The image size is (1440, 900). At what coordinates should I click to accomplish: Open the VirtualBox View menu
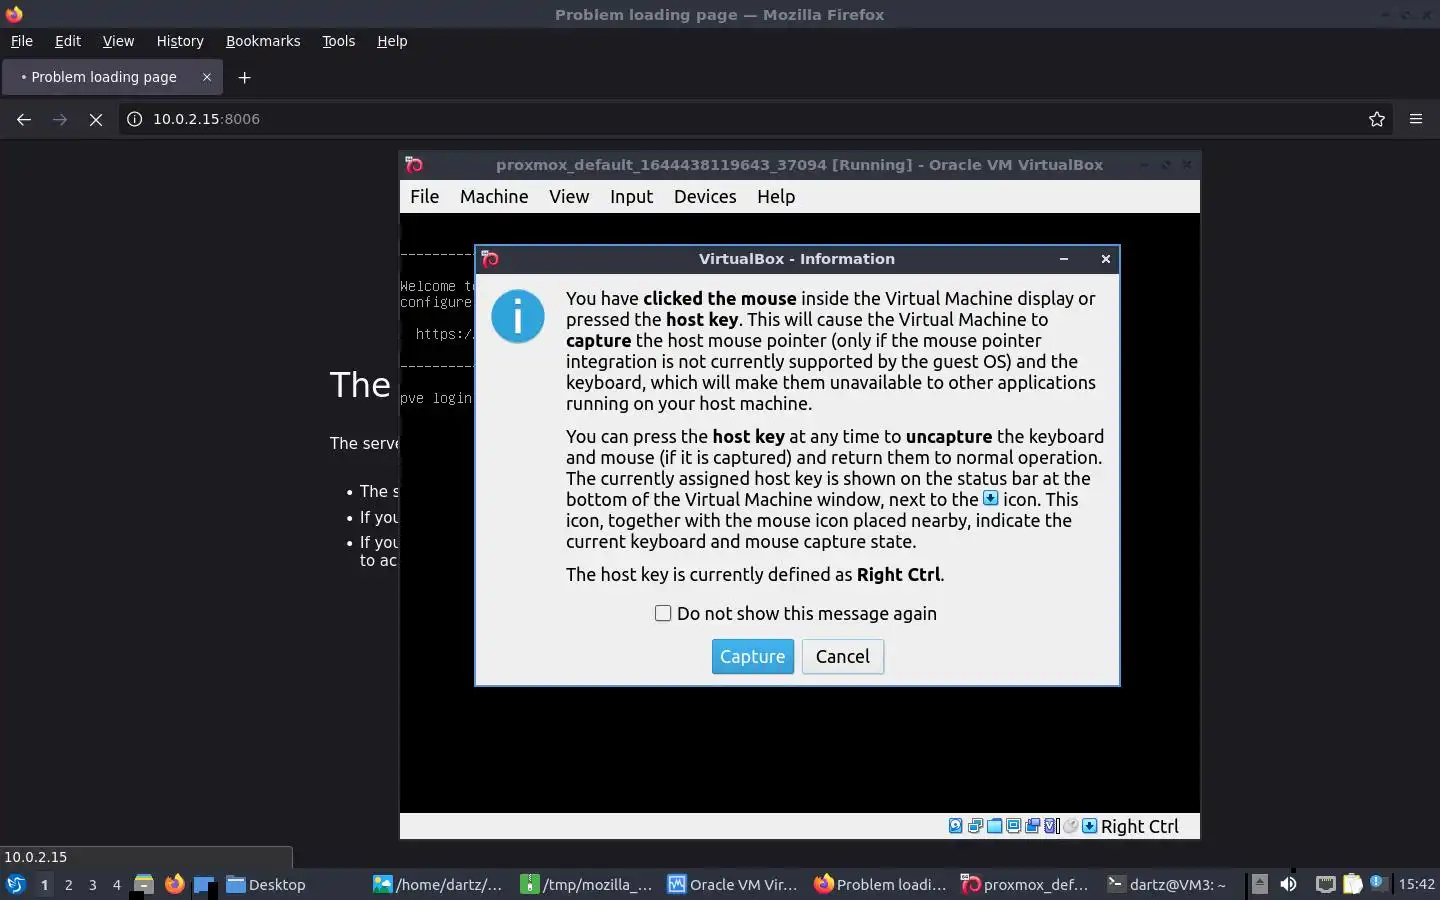click(569, 197)
